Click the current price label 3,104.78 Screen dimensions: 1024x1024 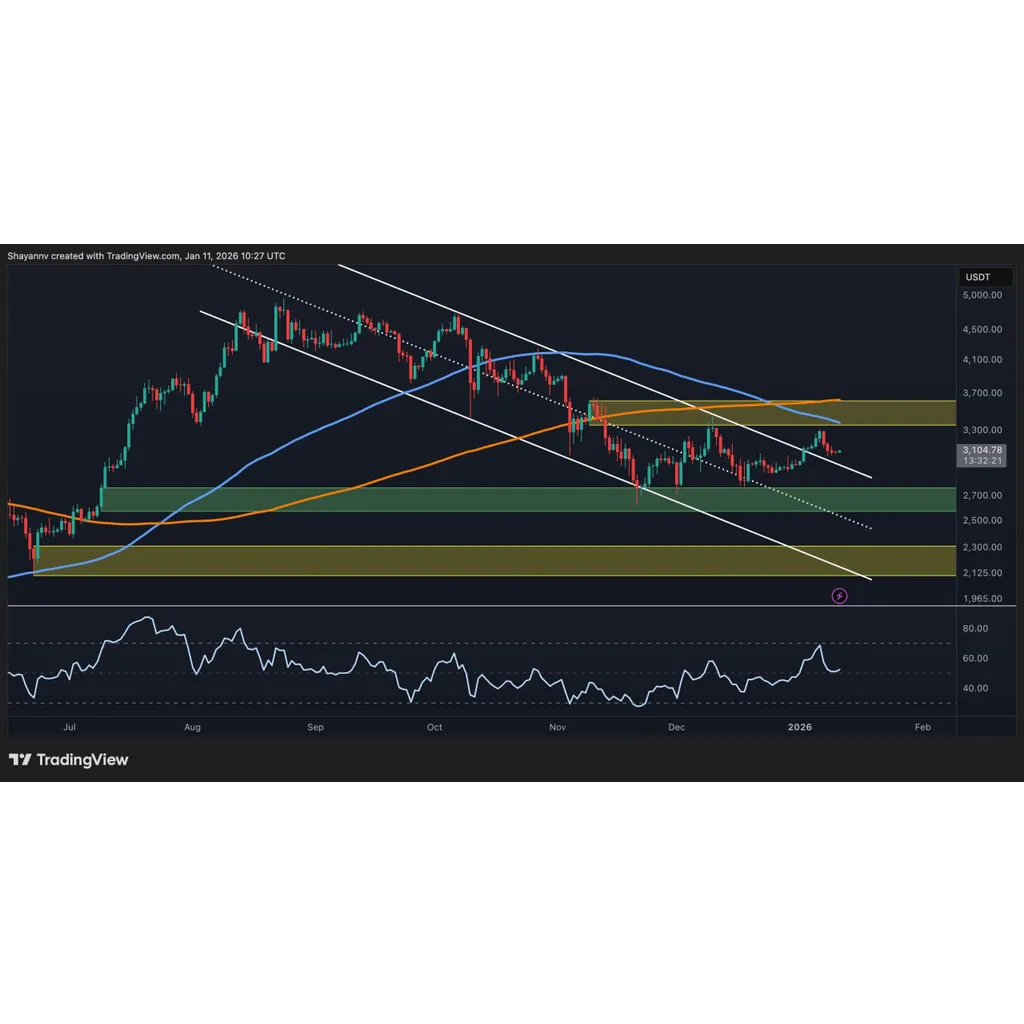click(x=982, y=450)
